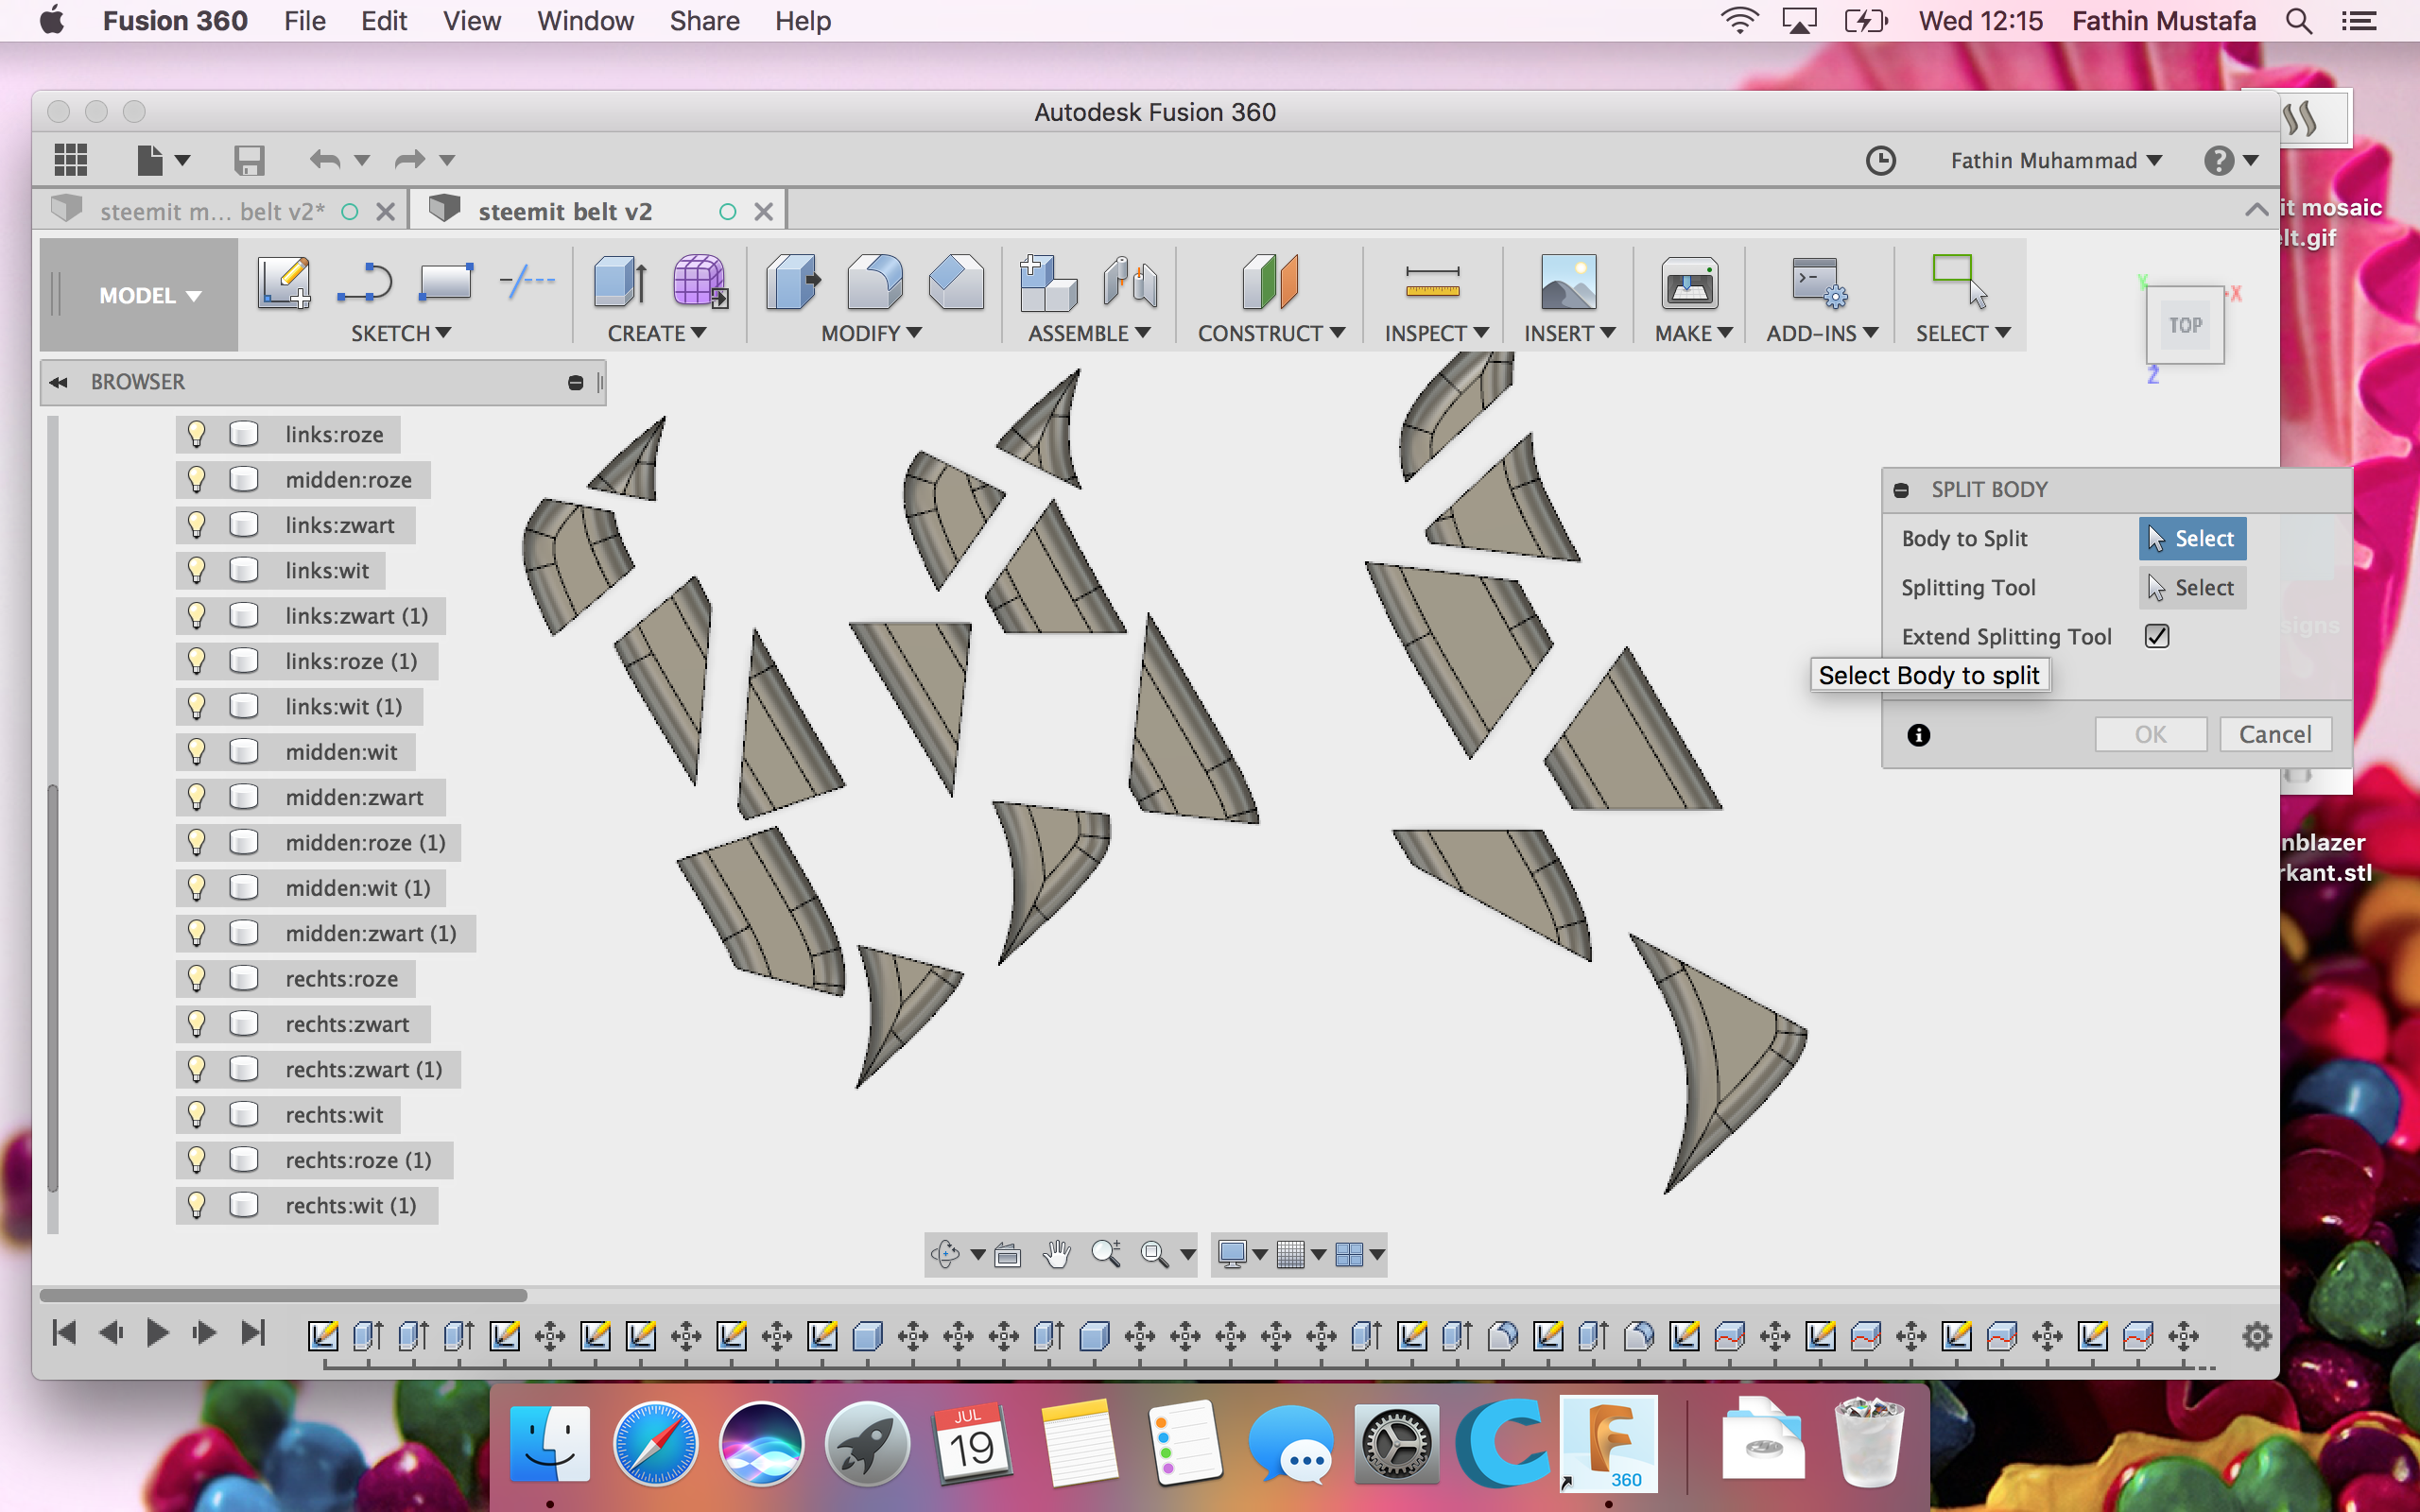Select the Extrude tool icon

[620, 281]
